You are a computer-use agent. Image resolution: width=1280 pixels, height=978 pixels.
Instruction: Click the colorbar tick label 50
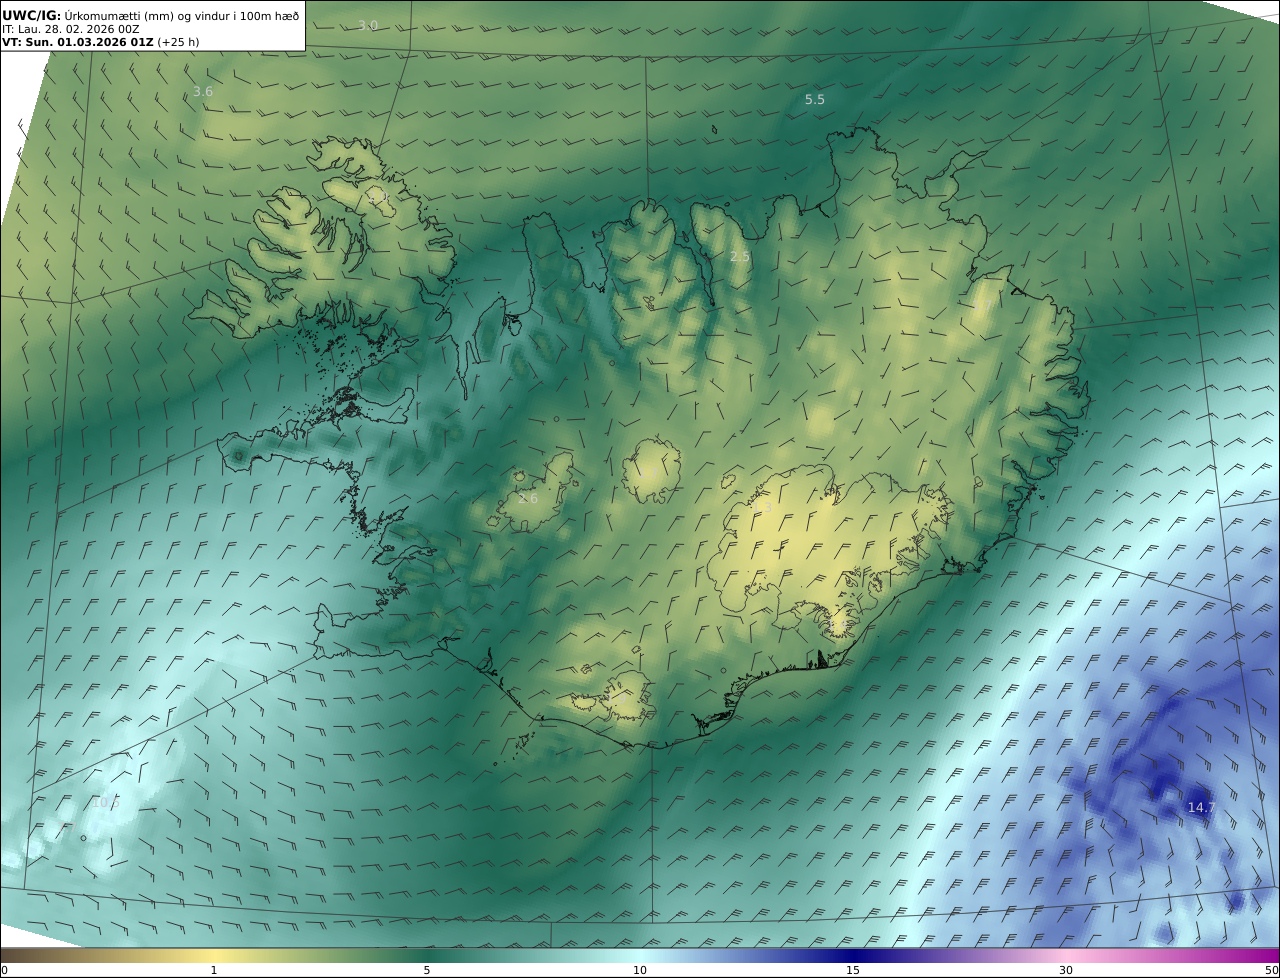point(1272,970)
